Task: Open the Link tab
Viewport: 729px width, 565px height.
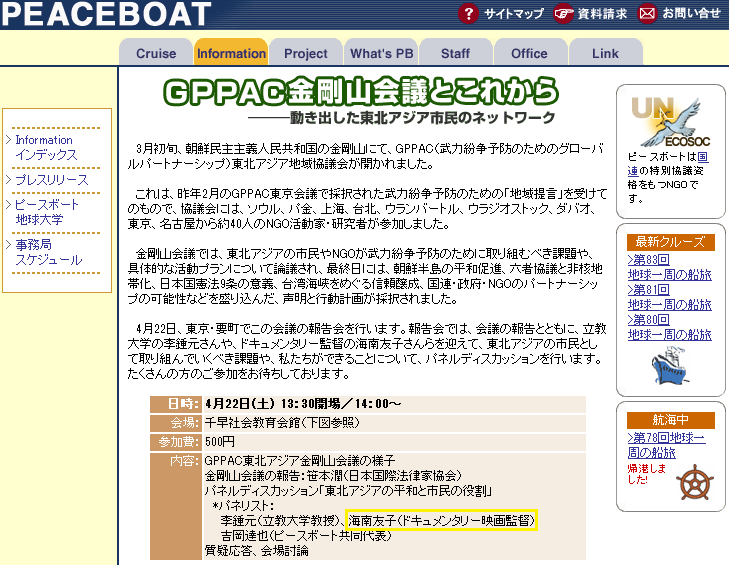Action: coord(605,52)
